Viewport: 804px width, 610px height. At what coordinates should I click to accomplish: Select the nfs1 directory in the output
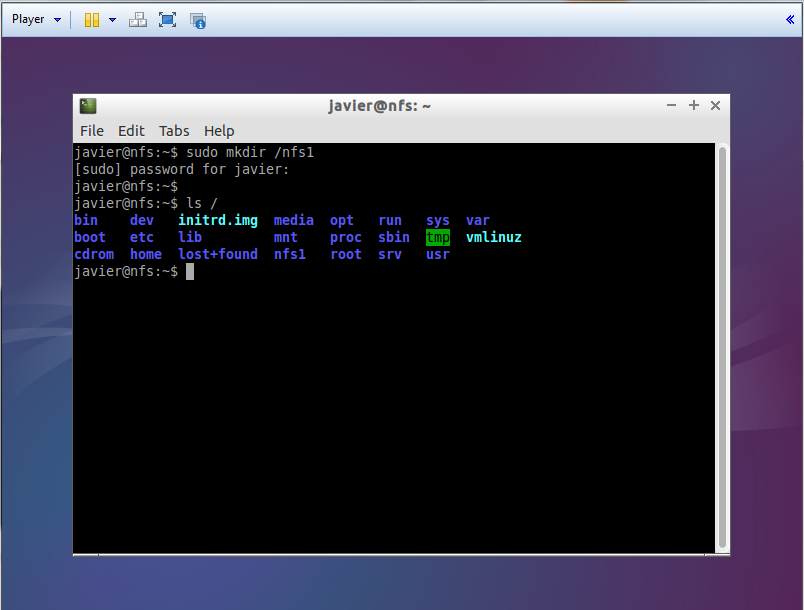click(x=289, y=253)
